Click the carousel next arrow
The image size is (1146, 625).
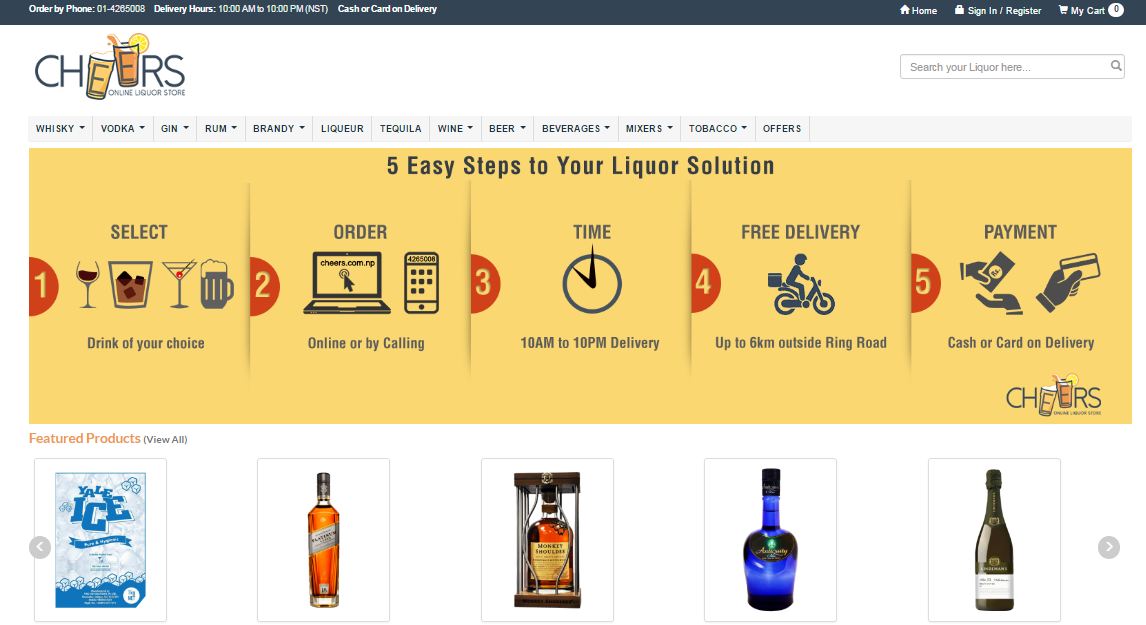point(1108,547)
